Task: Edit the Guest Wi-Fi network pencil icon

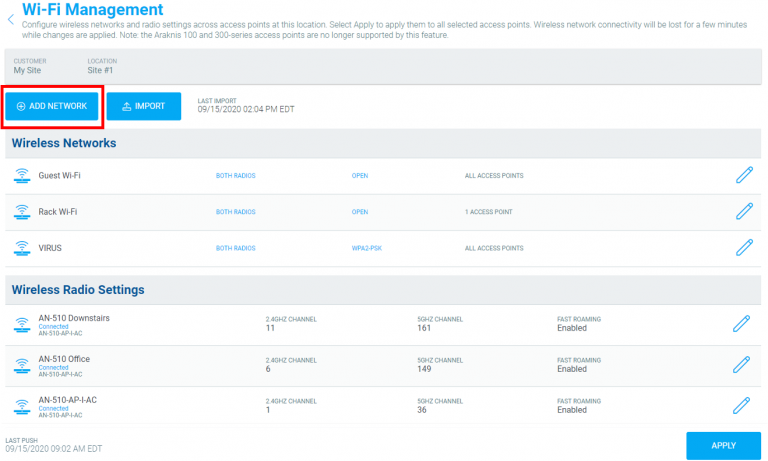Action: [744, 175]
